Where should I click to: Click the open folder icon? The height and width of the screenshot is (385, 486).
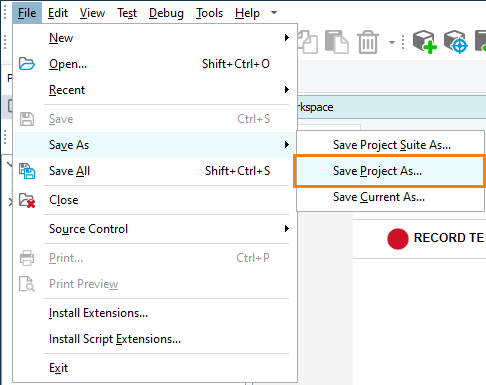(27, 64)
